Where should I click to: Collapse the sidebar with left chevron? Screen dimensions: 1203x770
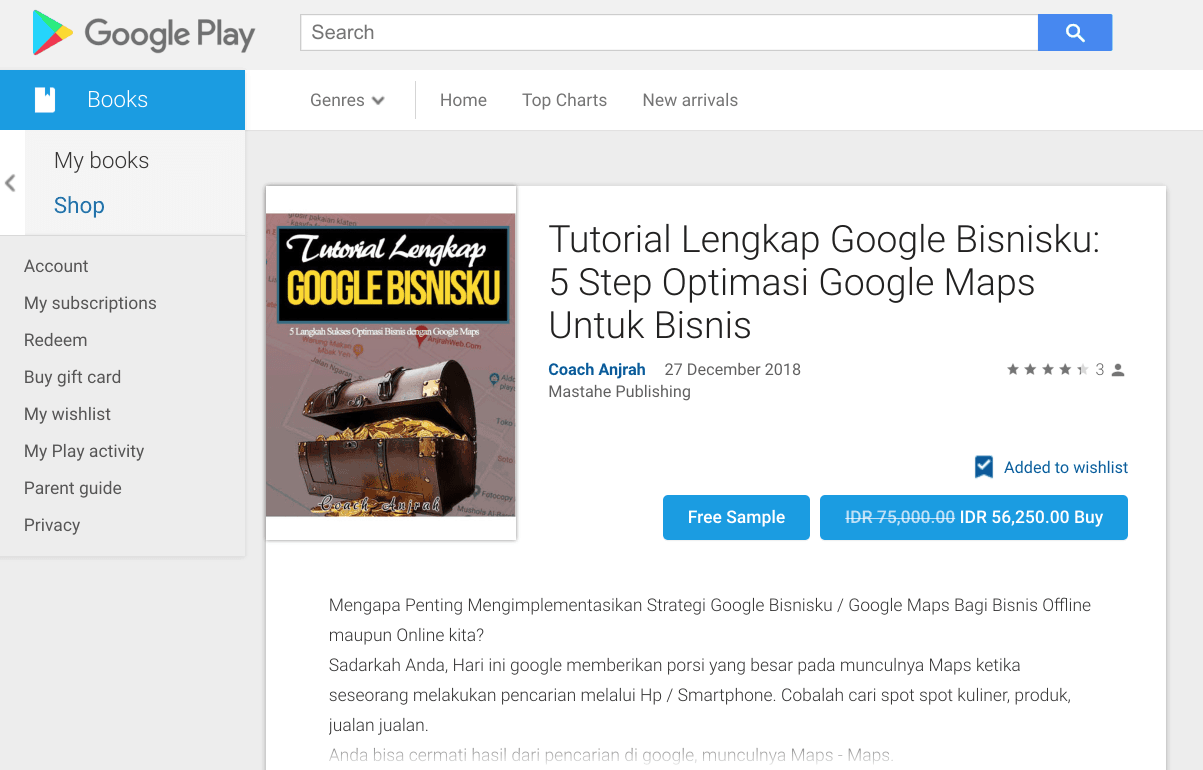click(x=10, y=183)
